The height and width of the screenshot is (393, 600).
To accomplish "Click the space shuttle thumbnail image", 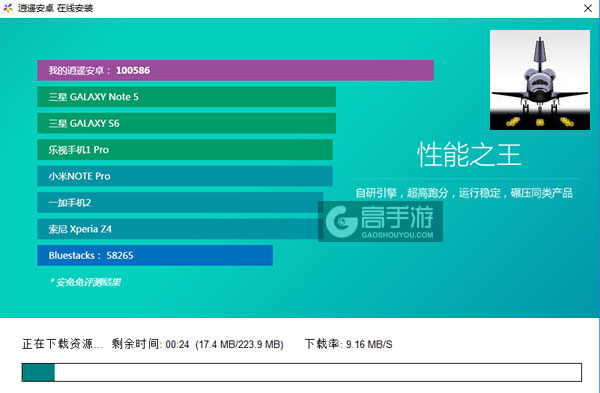I will 540,80.
